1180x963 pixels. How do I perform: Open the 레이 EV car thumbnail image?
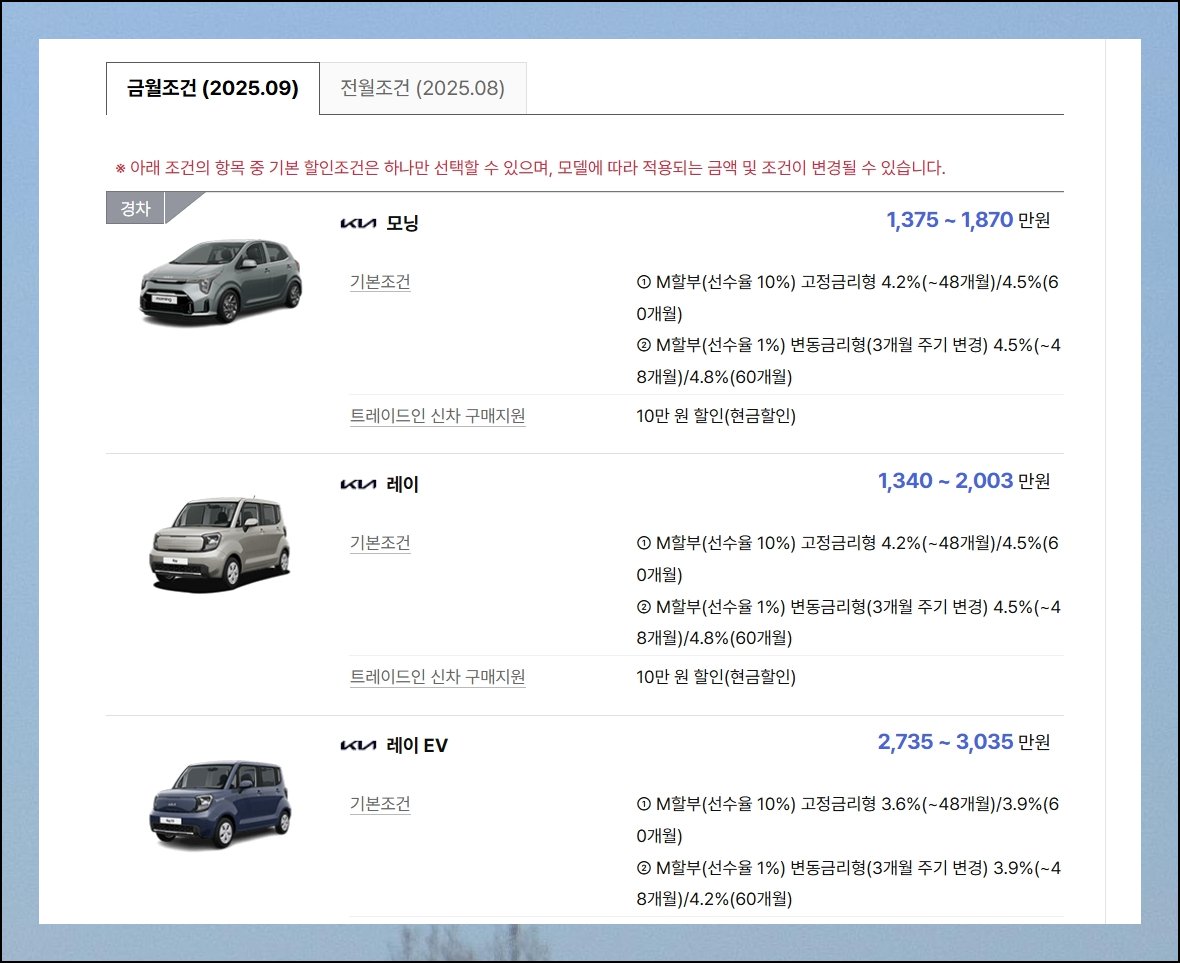[220, 804]
